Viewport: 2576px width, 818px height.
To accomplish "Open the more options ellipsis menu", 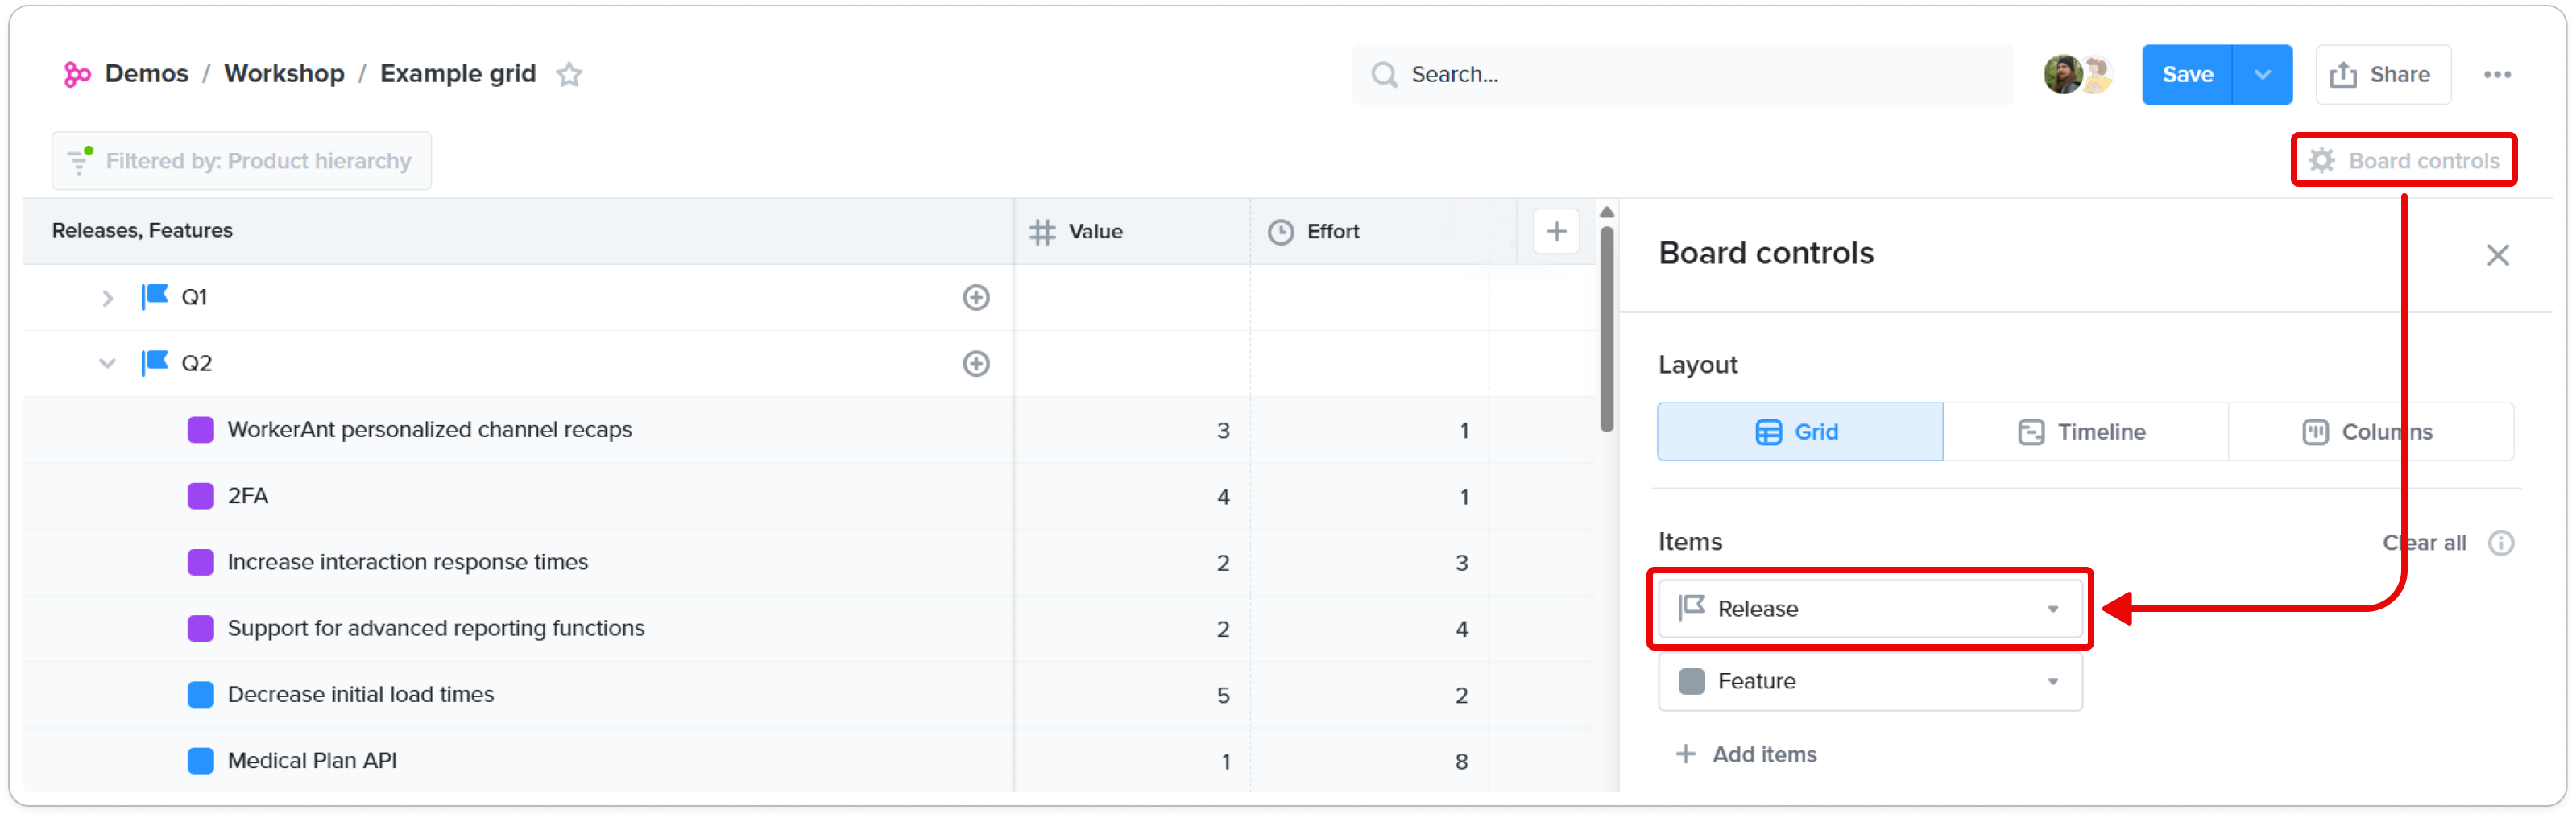I will point(2497,74).
